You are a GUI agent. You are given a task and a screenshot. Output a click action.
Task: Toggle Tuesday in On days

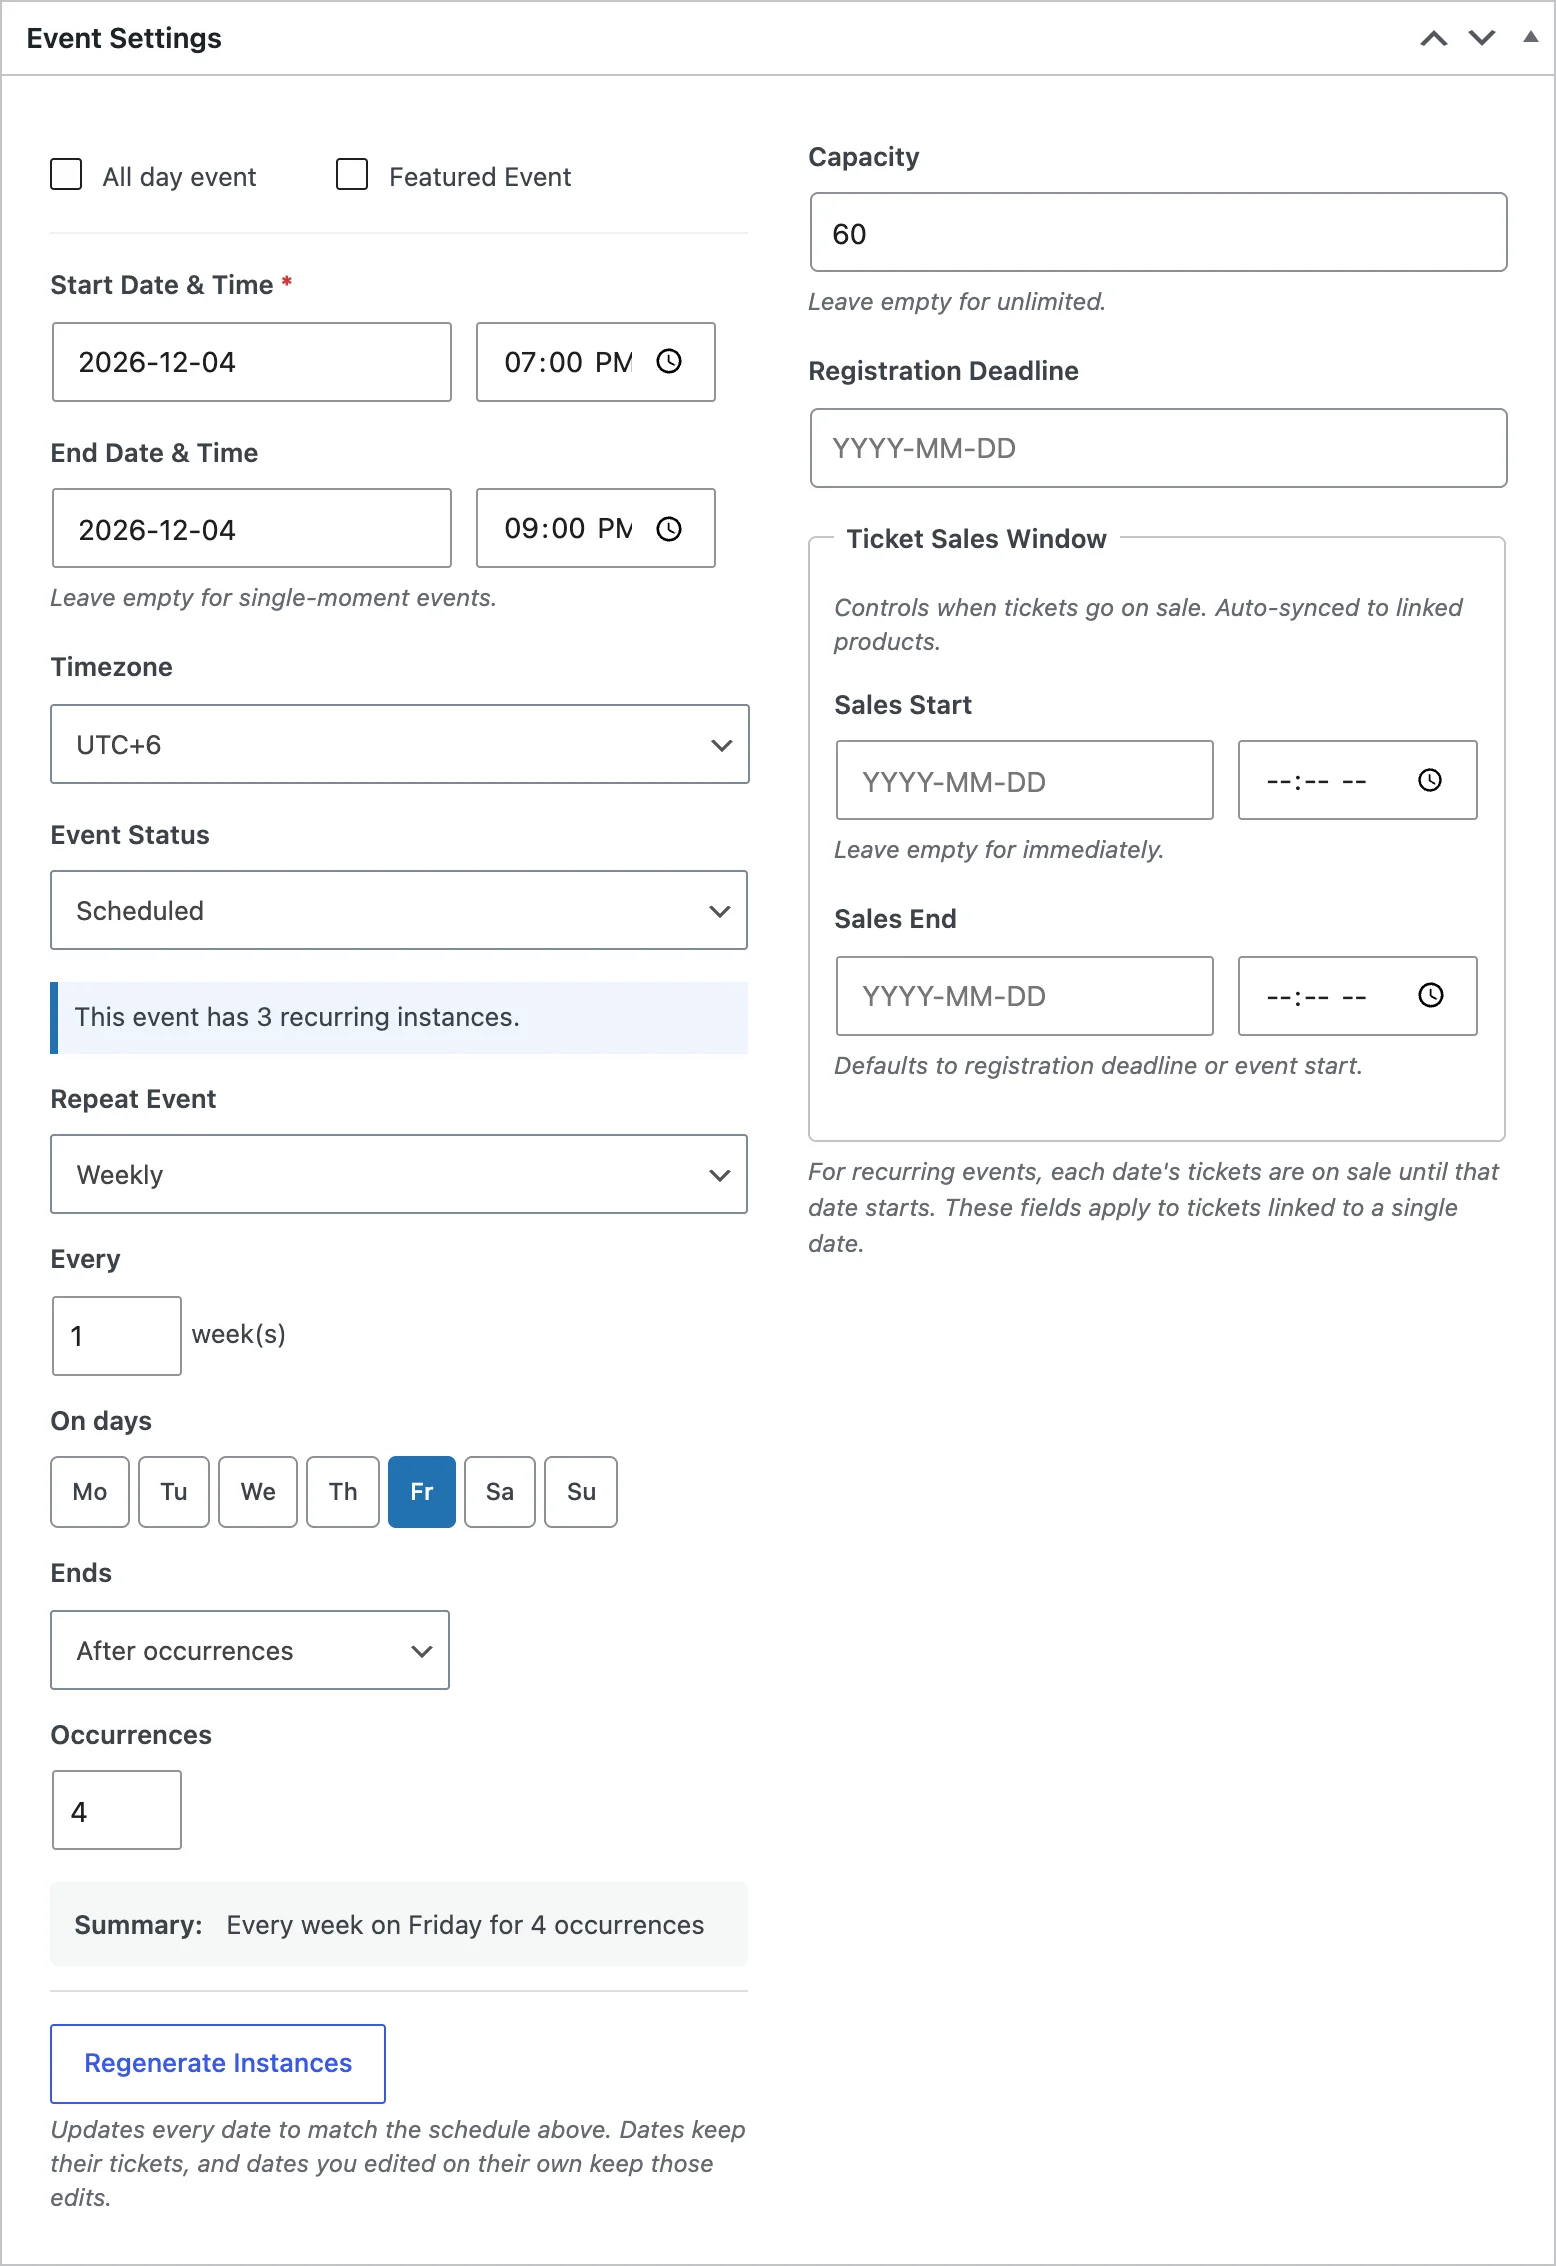pyautogui.click(x=174, y=1492)
